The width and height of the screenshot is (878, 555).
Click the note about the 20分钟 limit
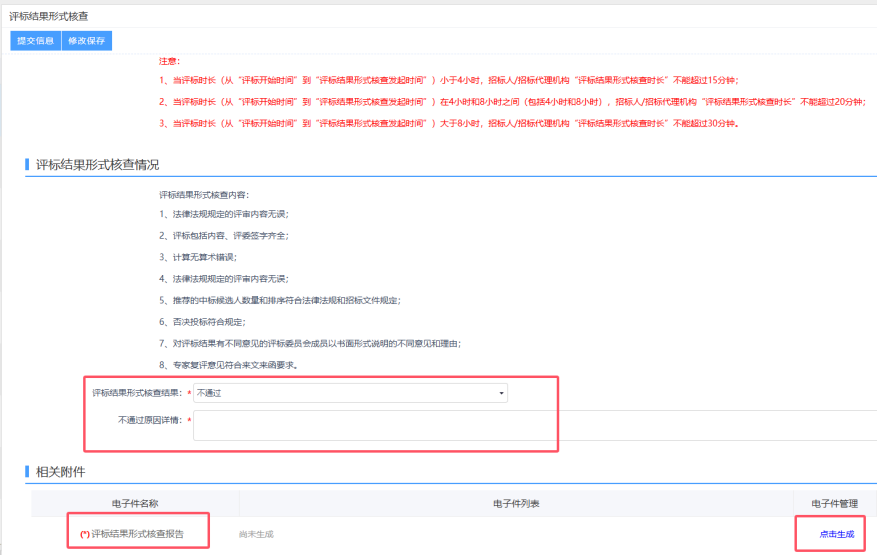[x=511, y=102]
